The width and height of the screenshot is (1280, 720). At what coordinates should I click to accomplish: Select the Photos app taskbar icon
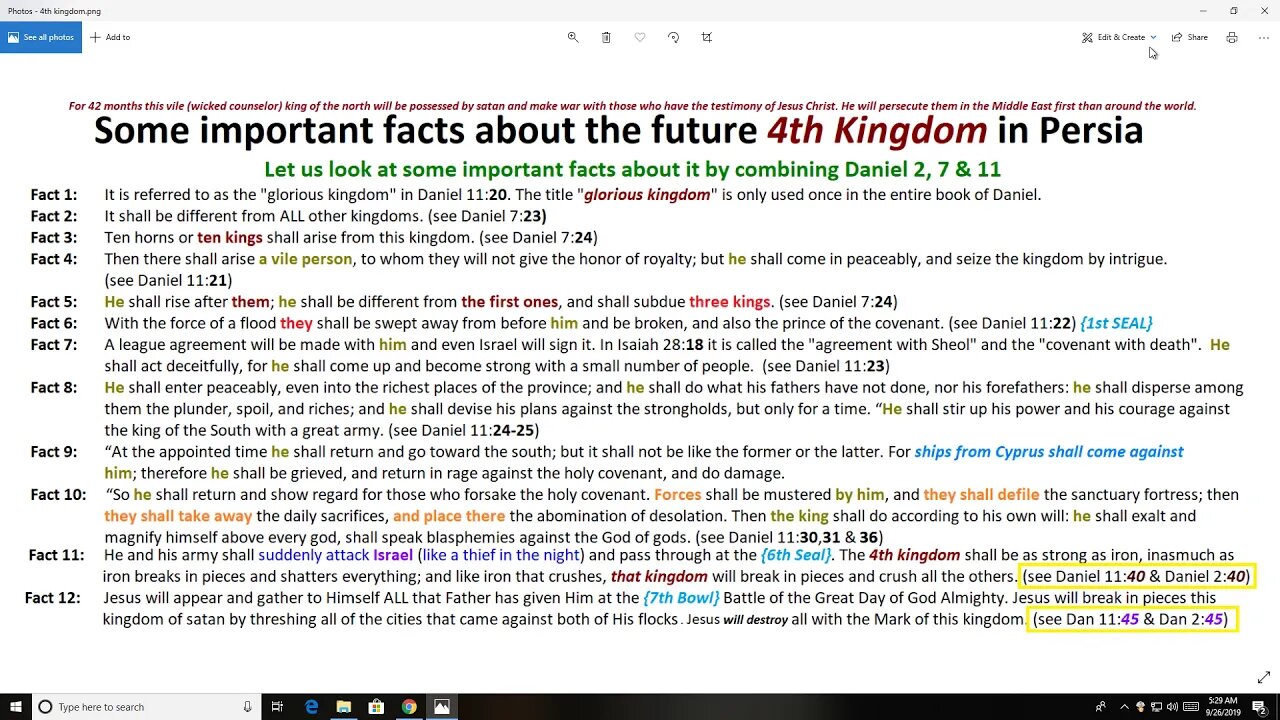pos(441,707)
